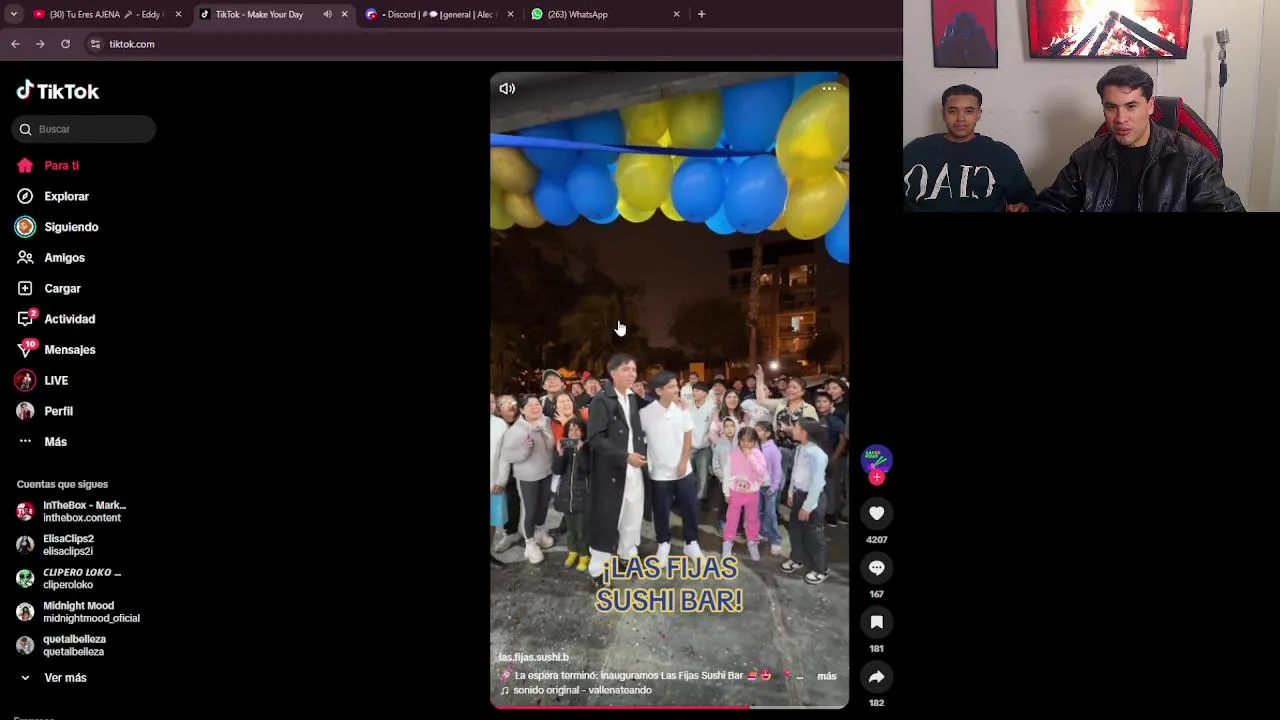Click the Explorar compass icon
The height and width of the screenshot is (720, 1280).
25,197
